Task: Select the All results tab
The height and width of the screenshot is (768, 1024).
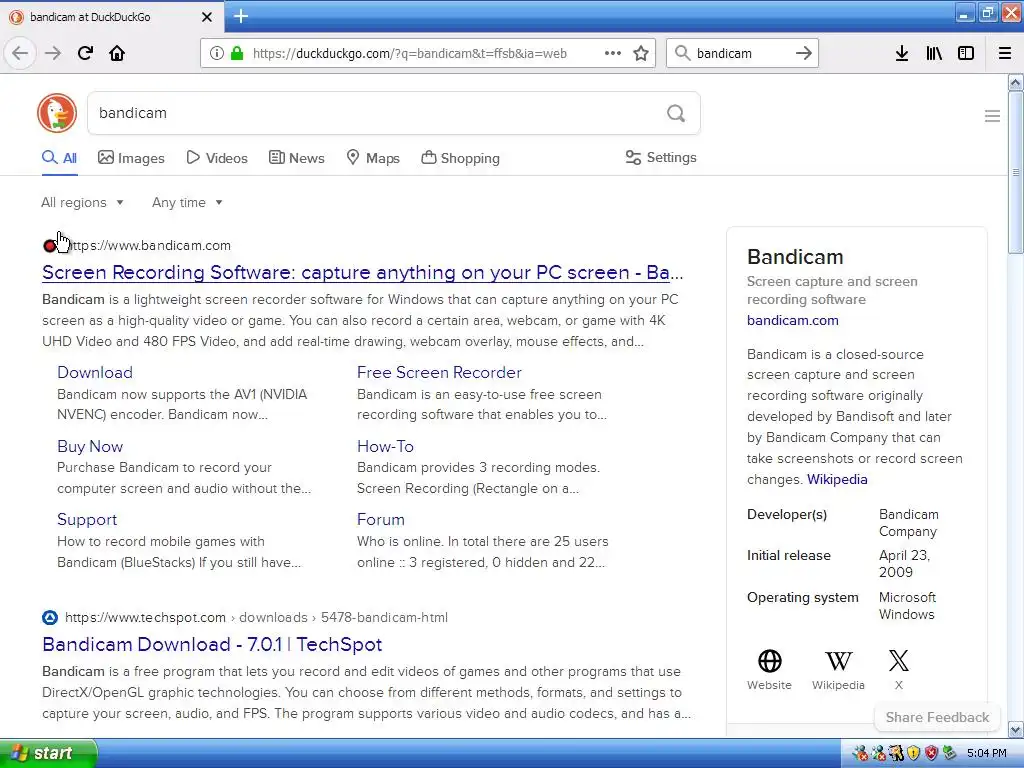Action: click(59, 158)
